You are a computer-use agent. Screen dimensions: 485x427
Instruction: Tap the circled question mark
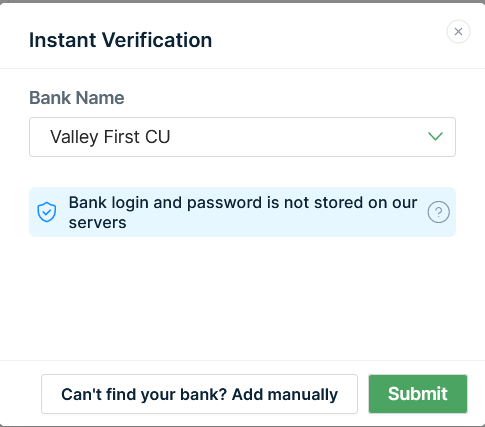[x=438, y=212]
